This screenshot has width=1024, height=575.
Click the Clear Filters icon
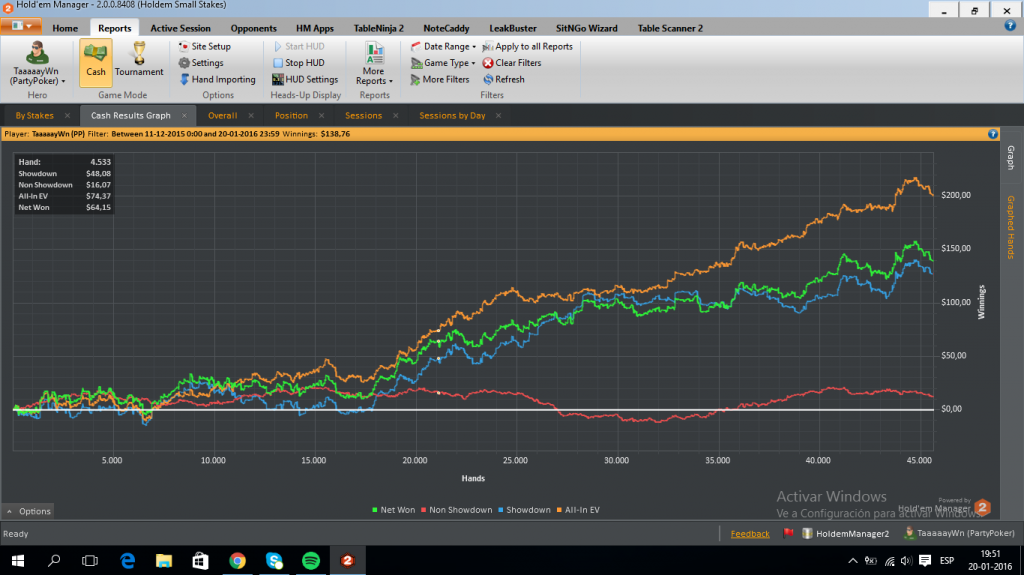[x=488, y=63]
